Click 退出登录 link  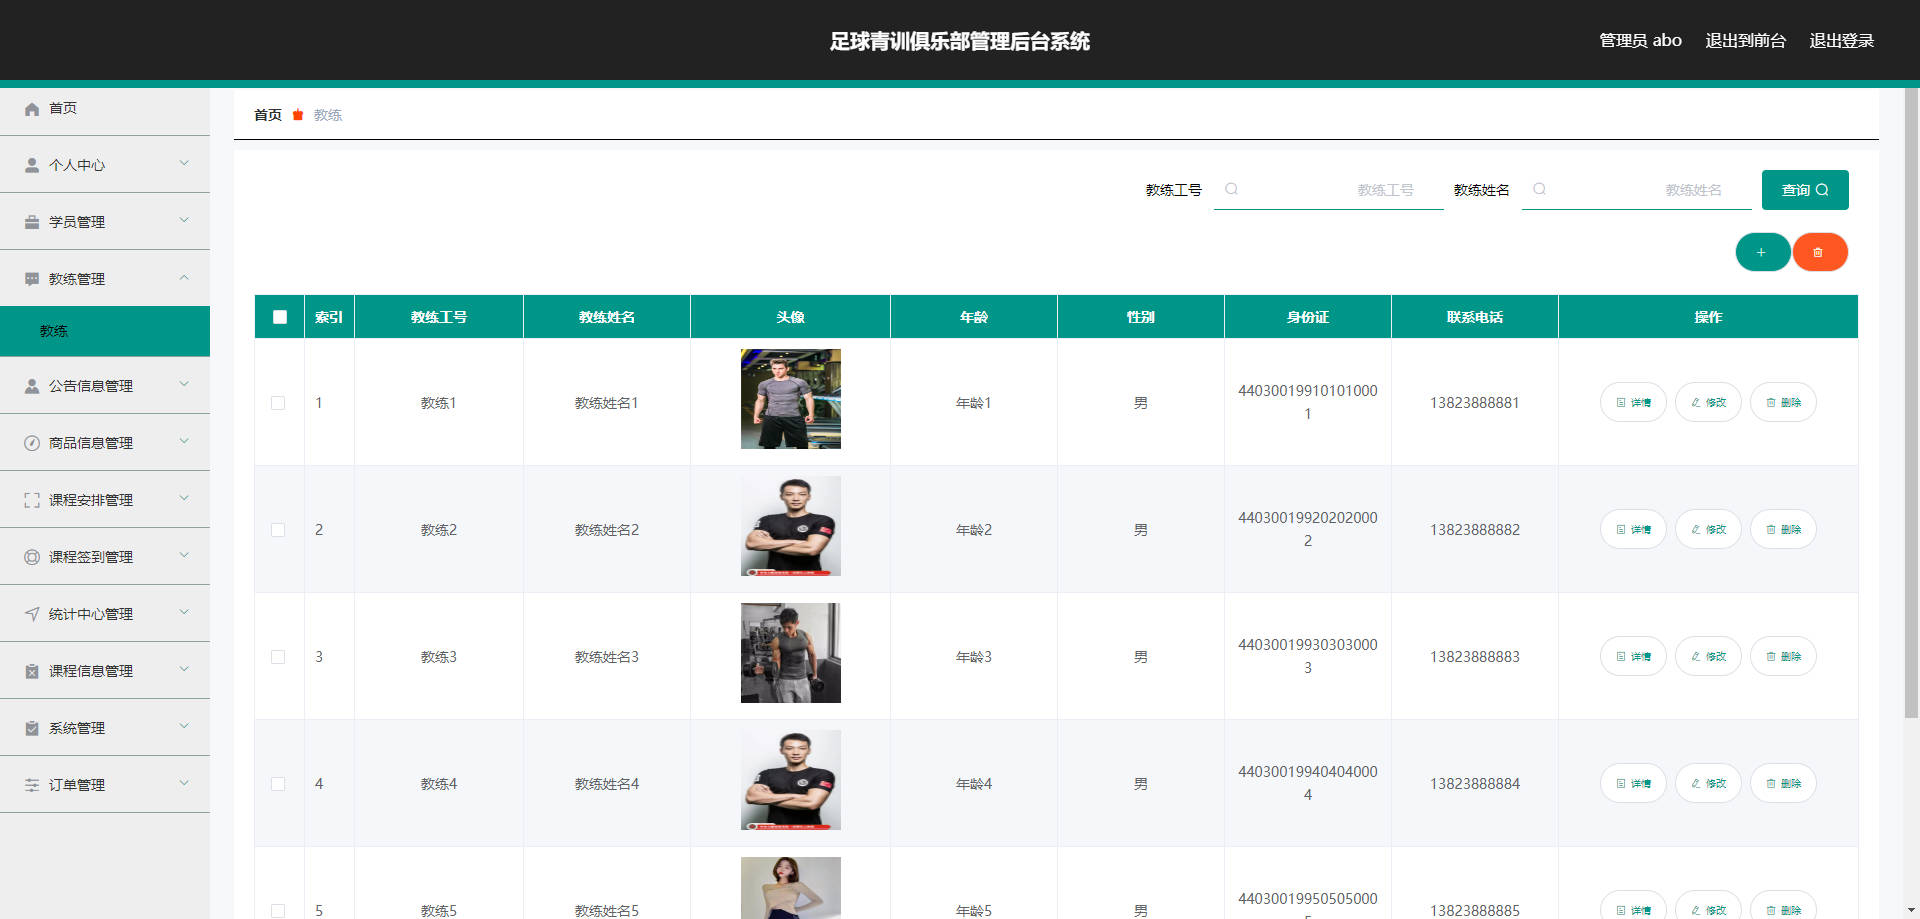coord(1841,41)
